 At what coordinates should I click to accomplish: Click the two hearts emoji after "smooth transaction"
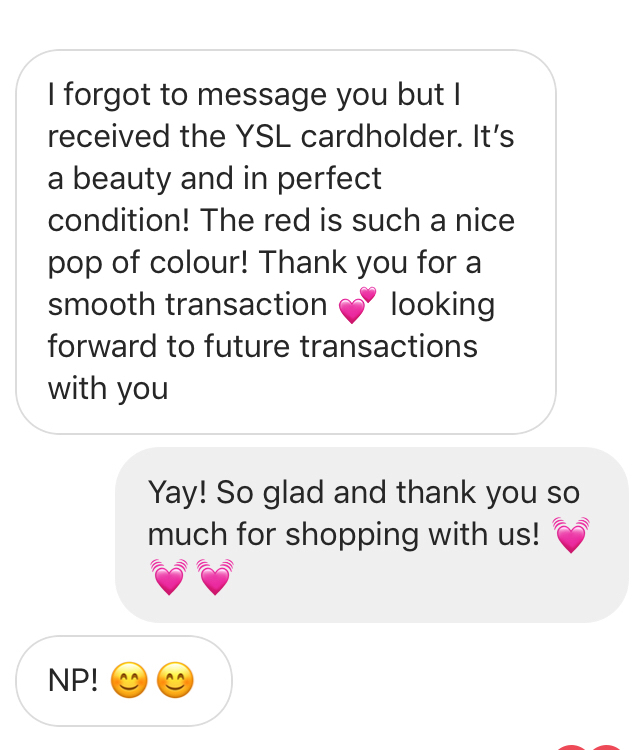click(x=357, y=305)
